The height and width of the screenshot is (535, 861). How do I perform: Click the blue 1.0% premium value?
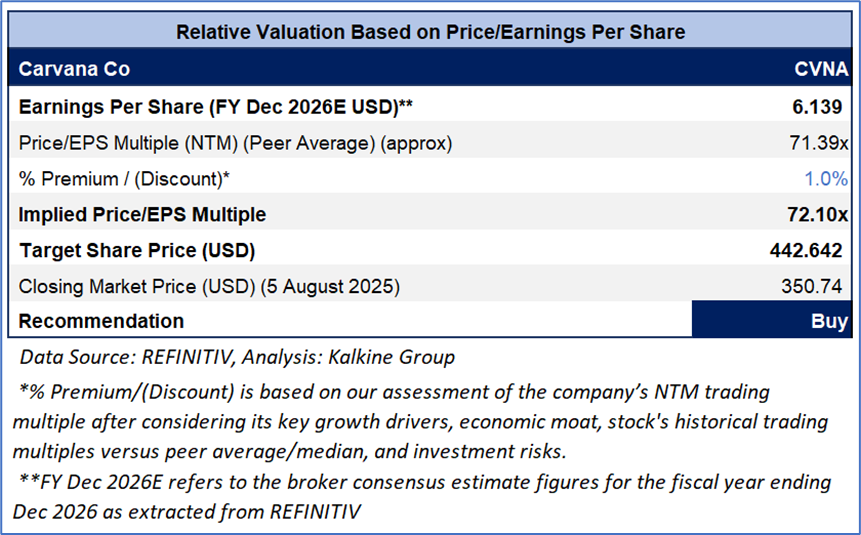825,179
